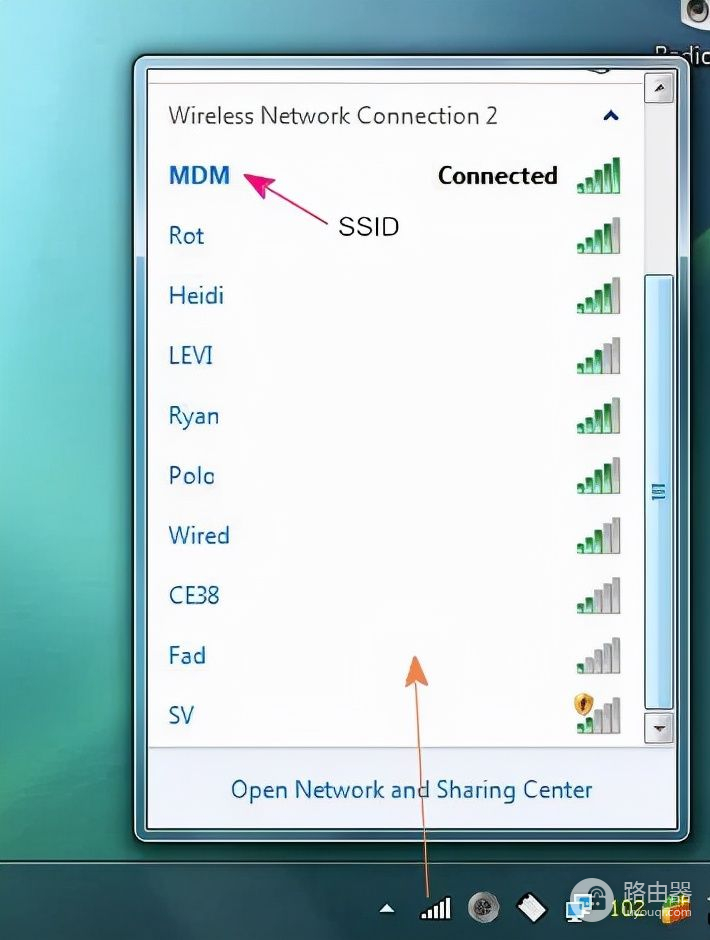Select the CE38 wireless network
The width and height of the screenshot is (710, 940).
pos(395,595)
